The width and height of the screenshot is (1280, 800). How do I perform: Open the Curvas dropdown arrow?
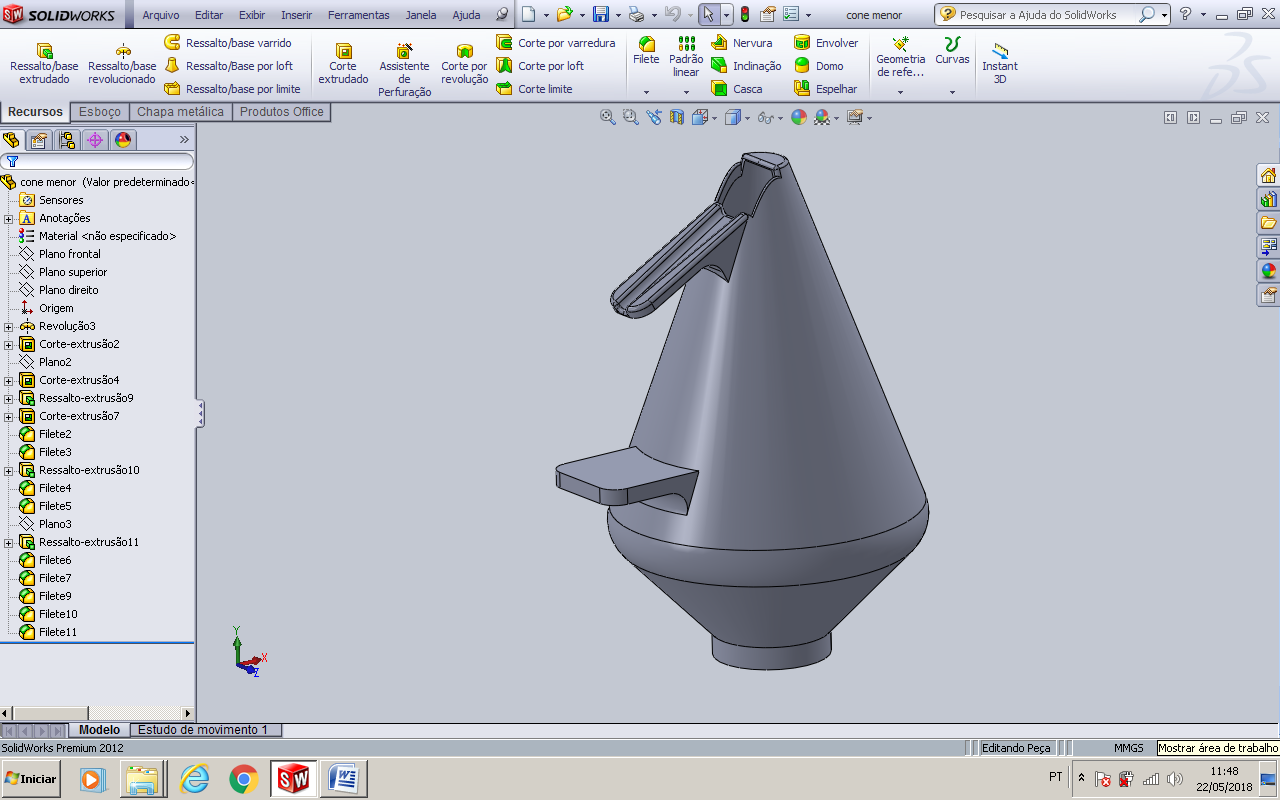(x=952, y=92)
